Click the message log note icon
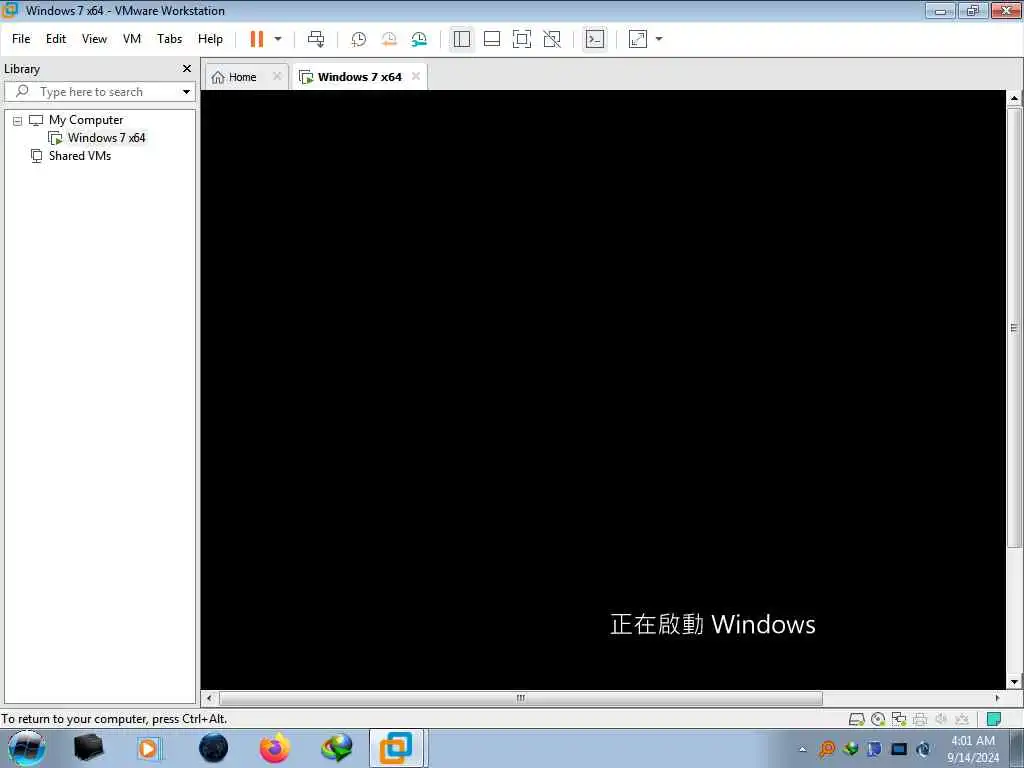 (994, 720)
